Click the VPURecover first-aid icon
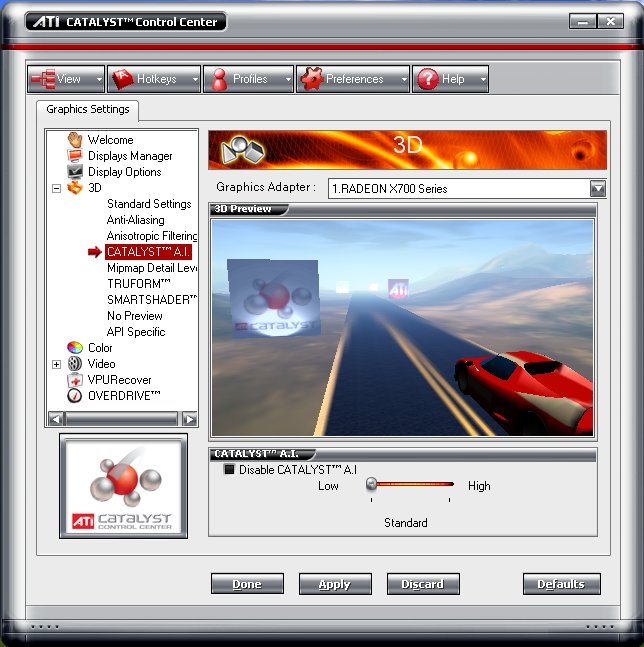Image resolution: width=644 pixels, height=647 pixels. click(x=75, y=380)
